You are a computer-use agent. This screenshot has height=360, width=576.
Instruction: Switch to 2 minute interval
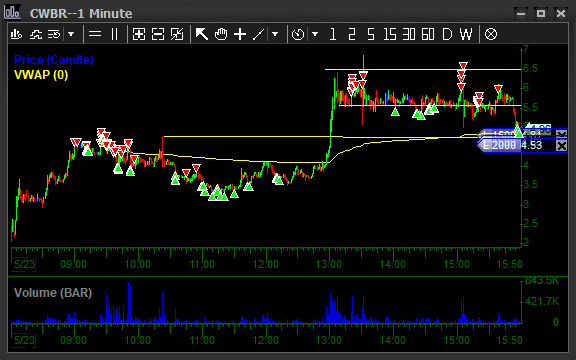click(352, 35)
